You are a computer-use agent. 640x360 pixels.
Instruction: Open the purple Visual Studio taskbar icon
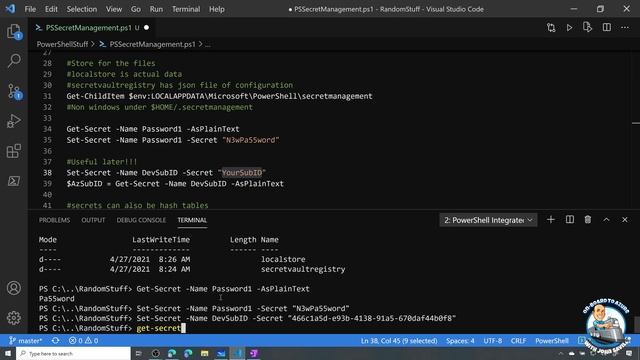click(253, 353)
